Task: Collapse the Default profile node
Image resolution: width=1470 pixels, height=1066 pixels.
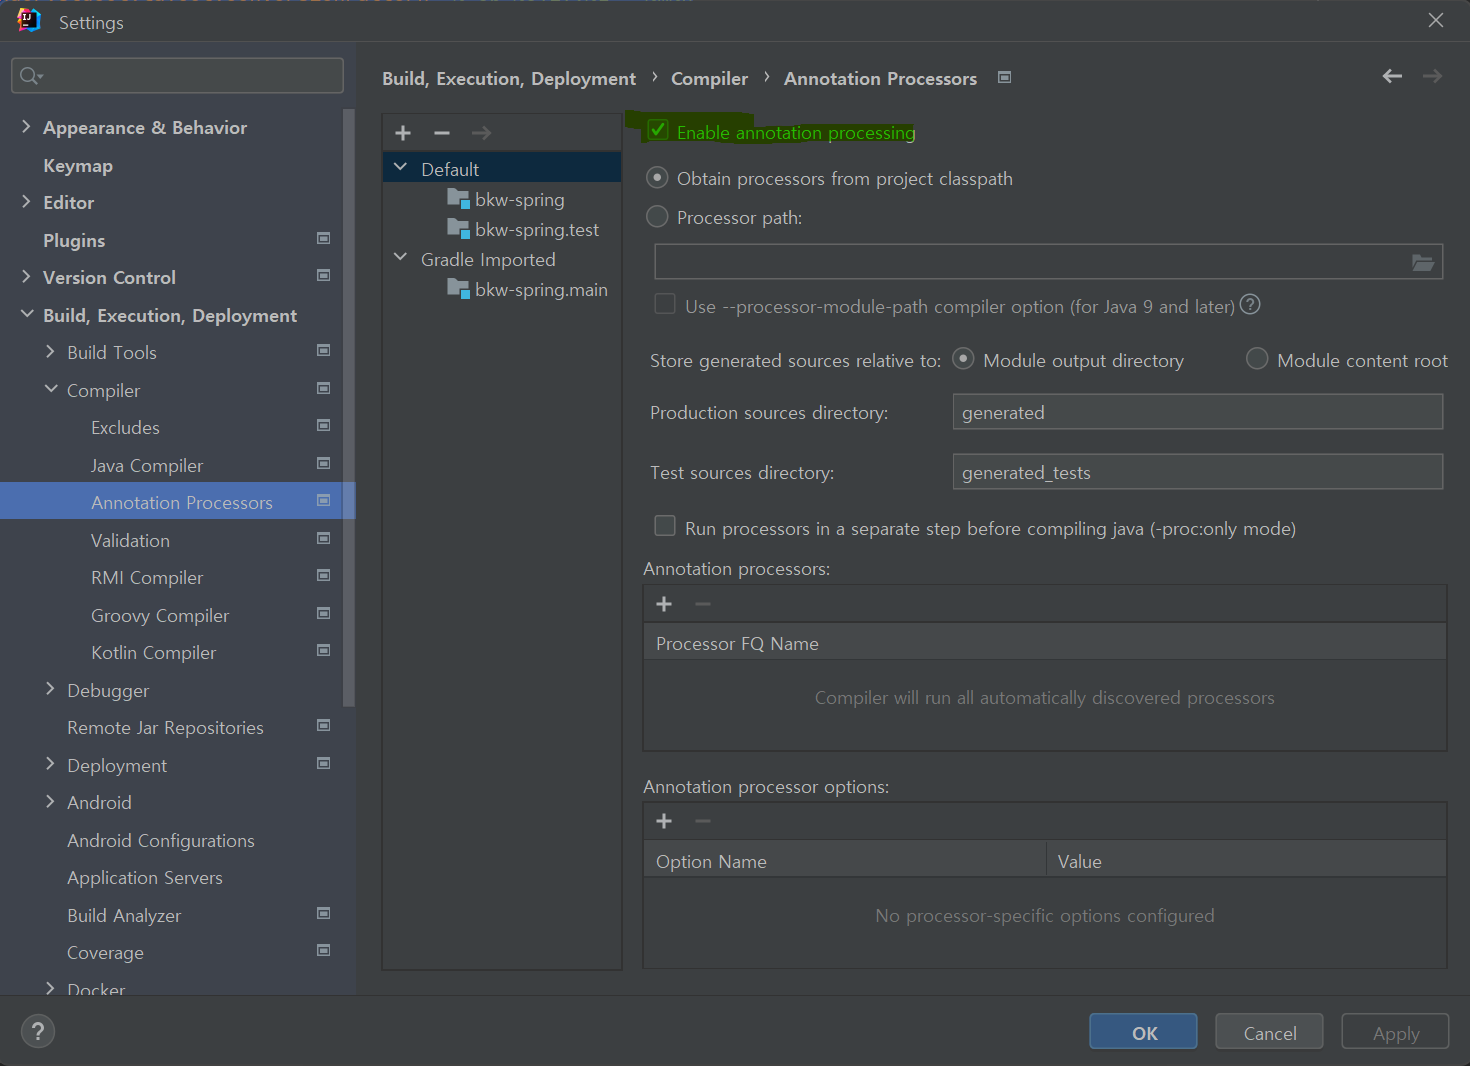Action: point(401,167)
